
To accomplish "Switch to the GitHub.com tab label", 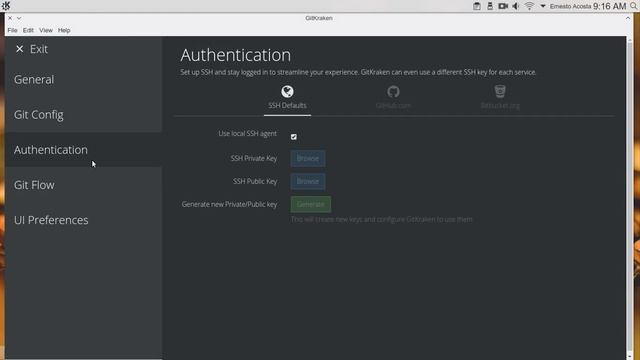I will [393, 105].
